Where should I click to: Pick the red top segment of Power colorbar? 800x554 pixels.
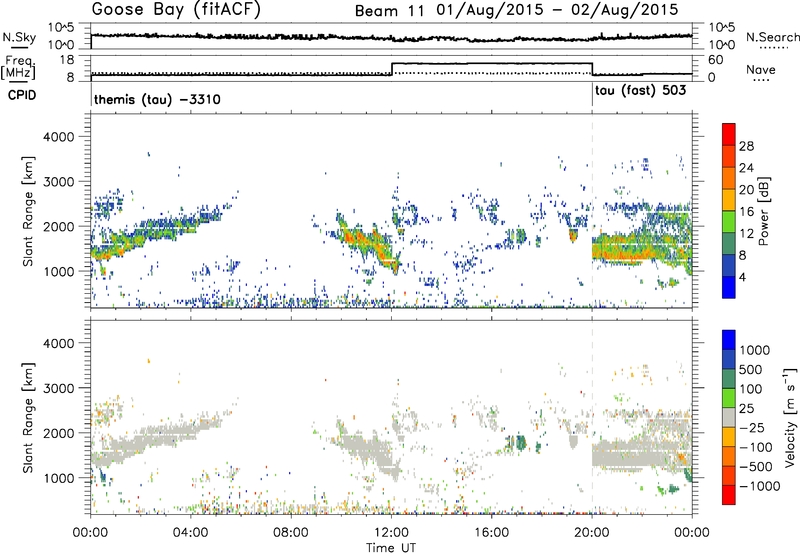click(x=729, y=134)
